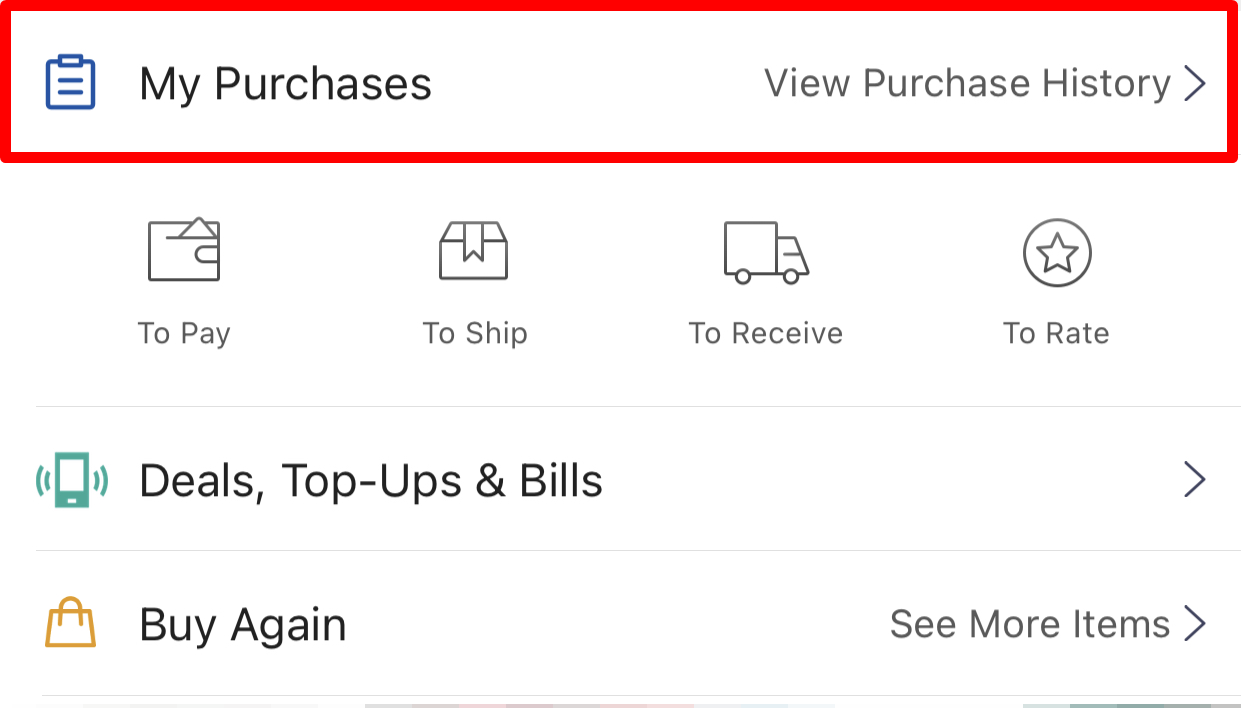
Task: Click the To Receive text label
Action: [765, 333]
